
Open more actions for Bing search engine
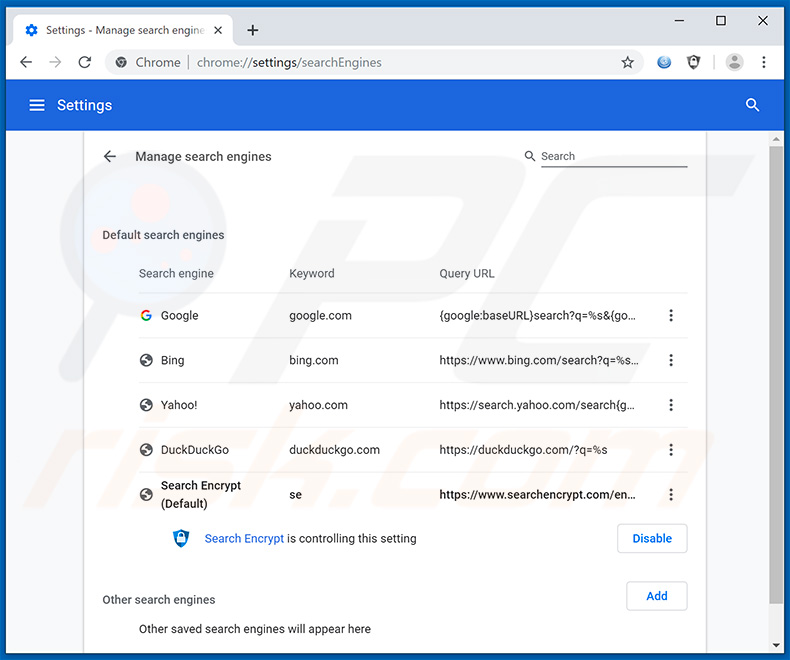671,360
